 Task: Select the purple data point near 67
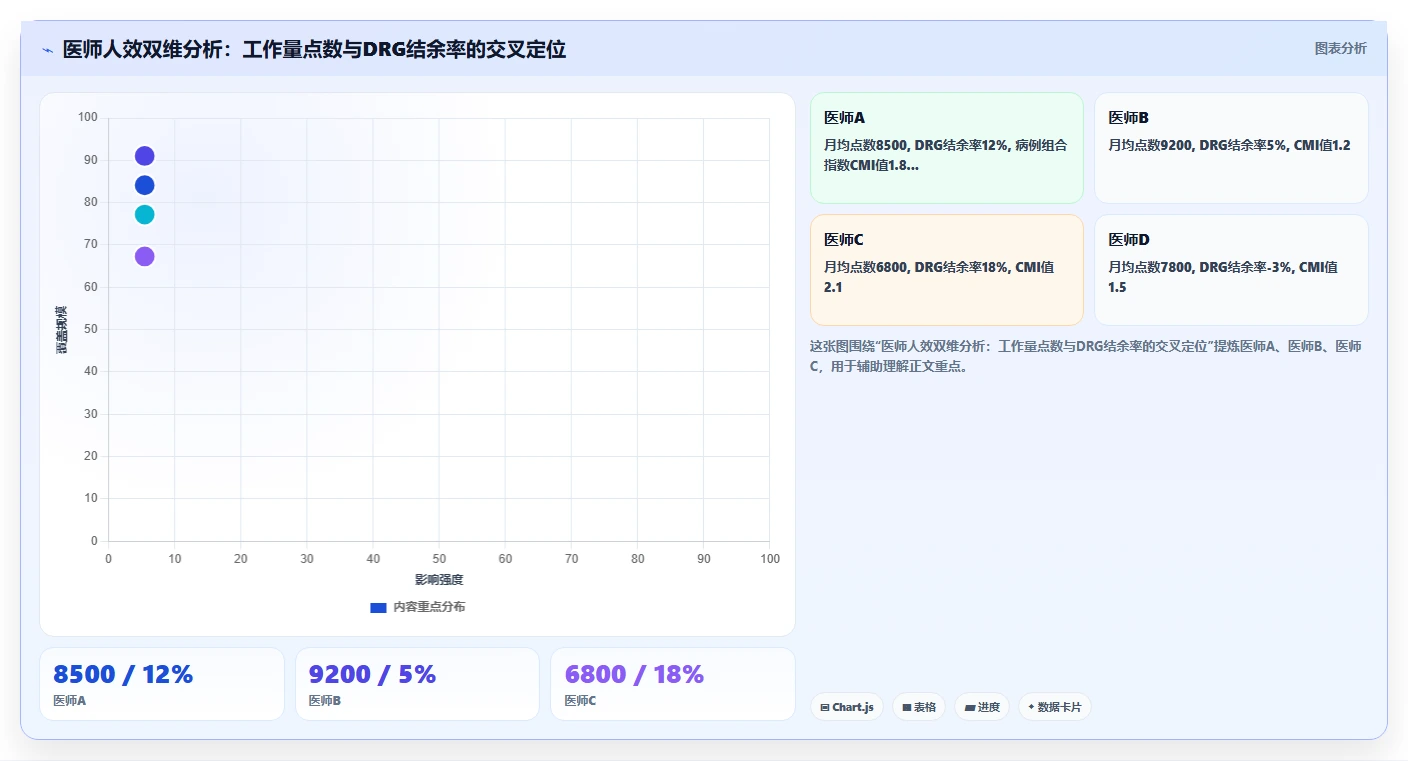pyautogui.click(x=144, y=256)
